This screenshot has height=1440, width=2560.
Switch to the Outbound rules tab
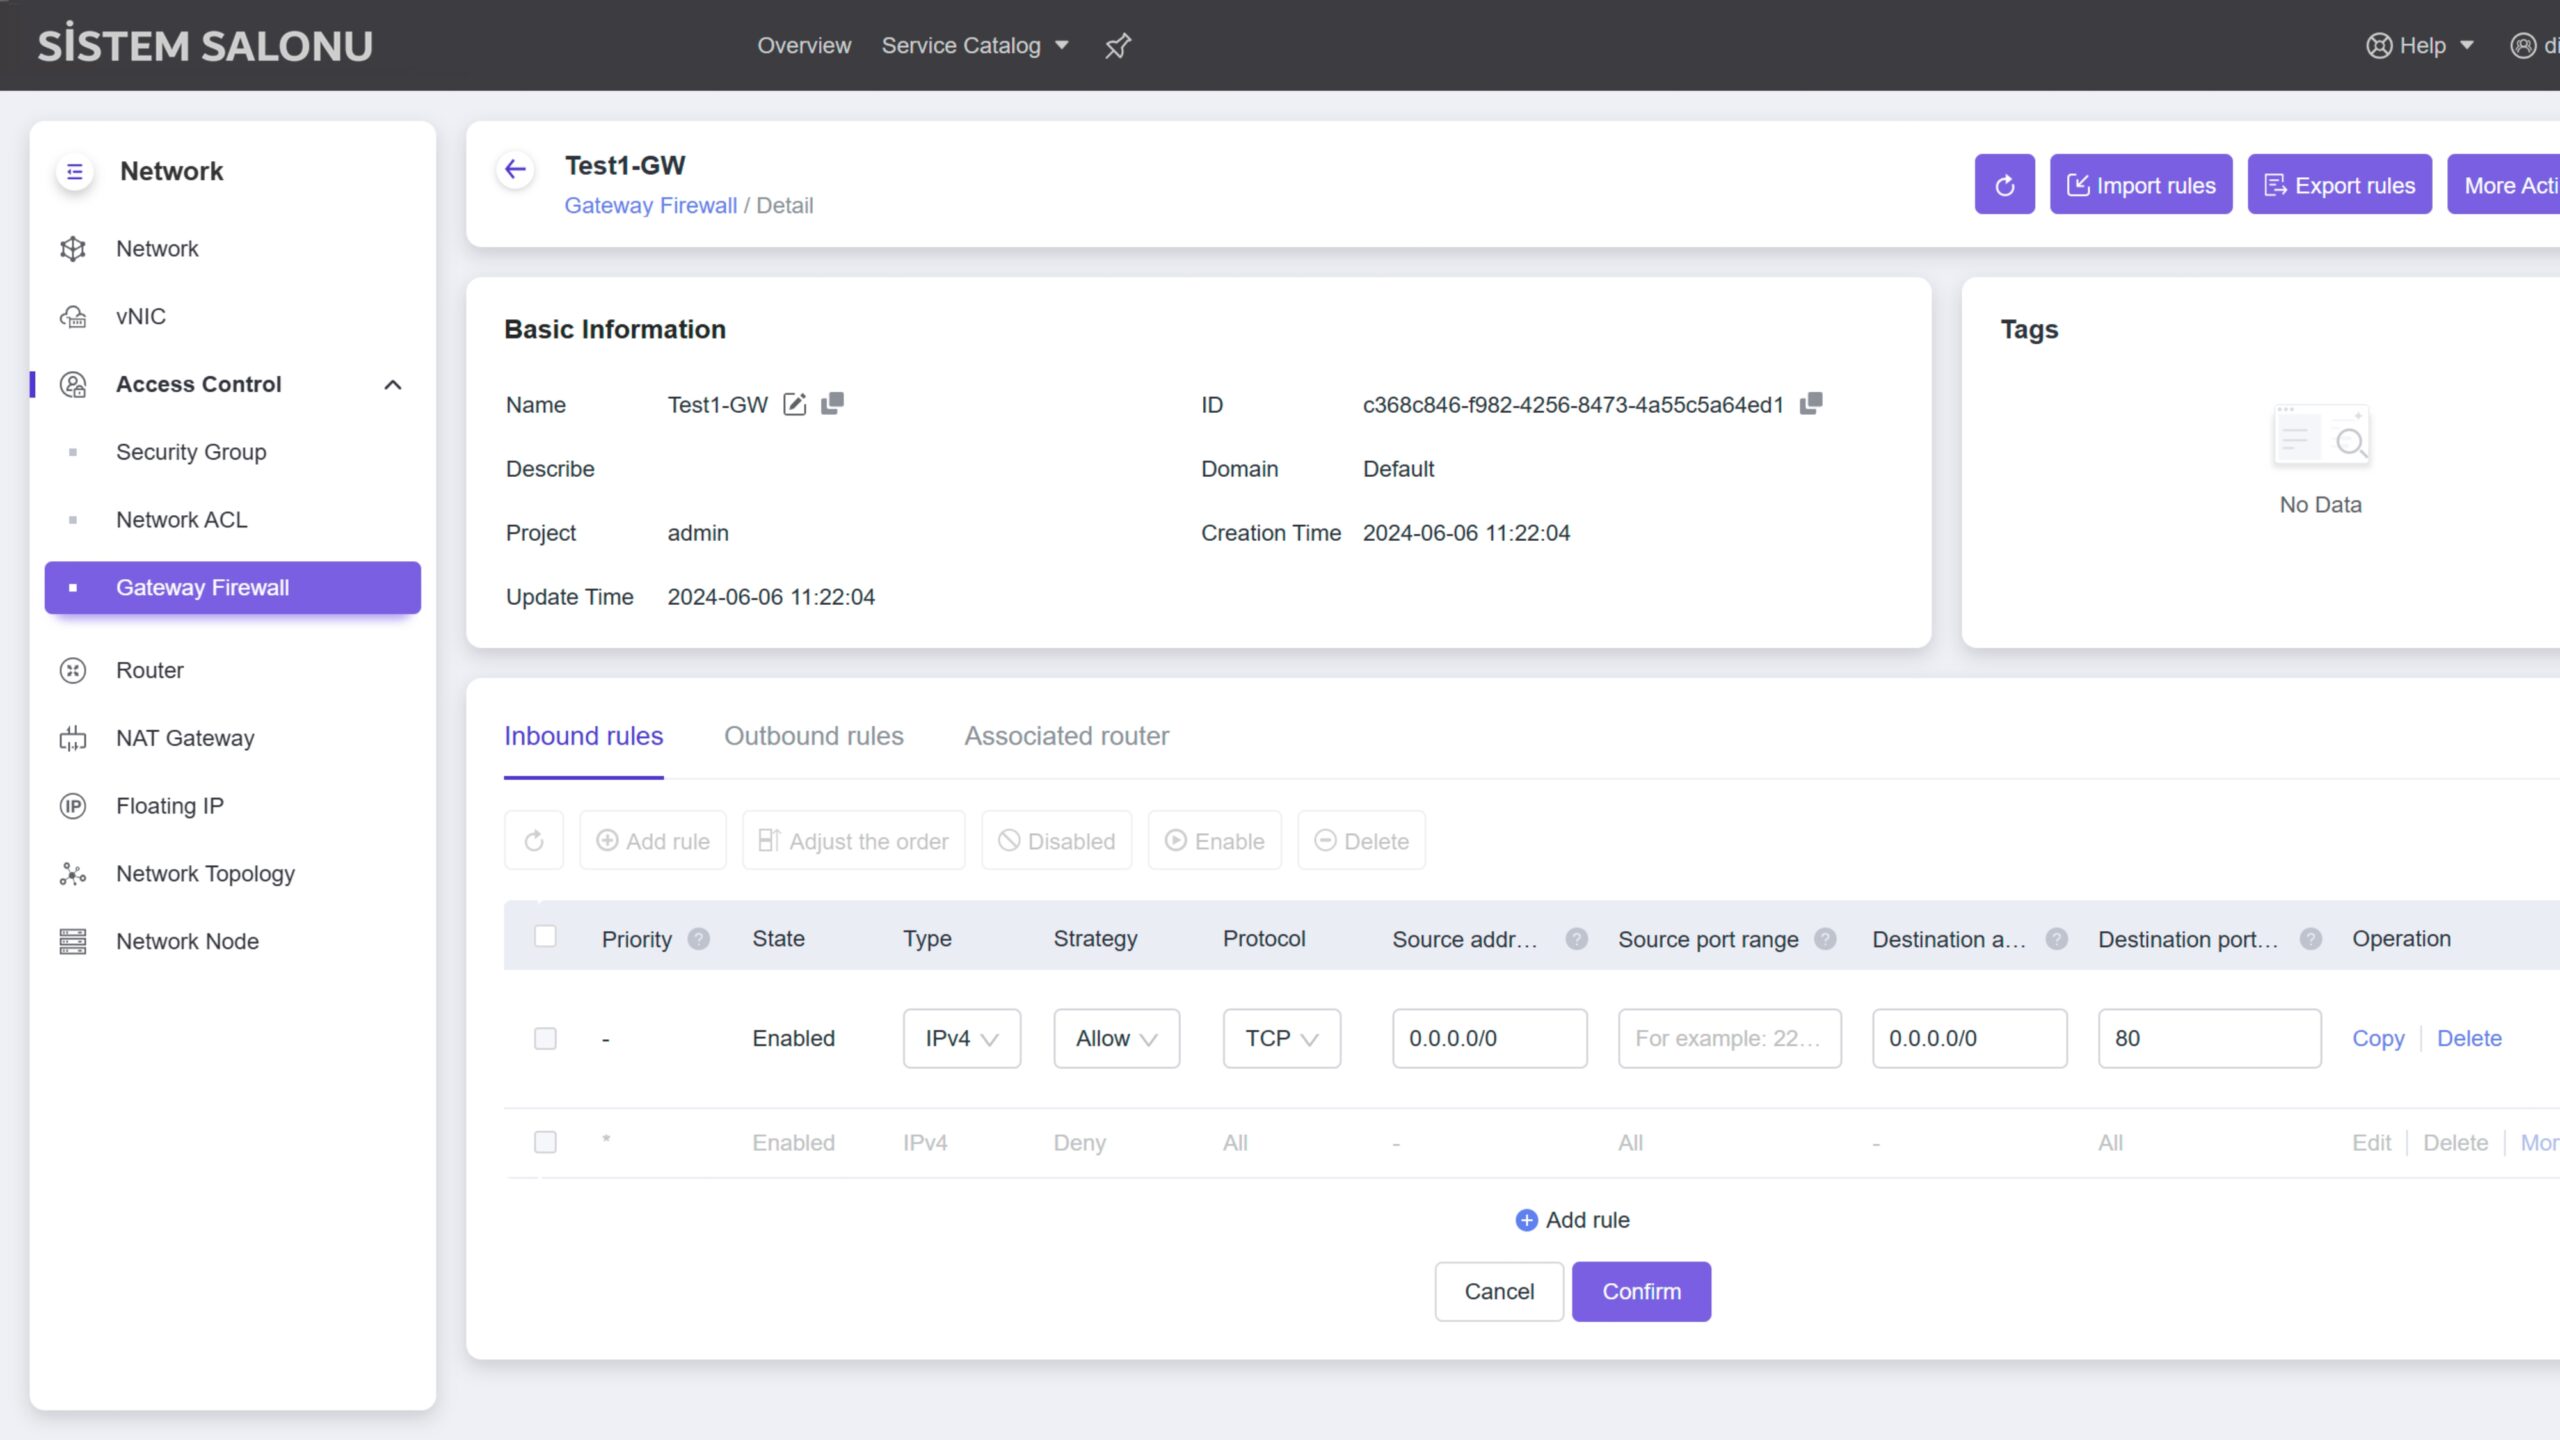[x=813, y=736]
